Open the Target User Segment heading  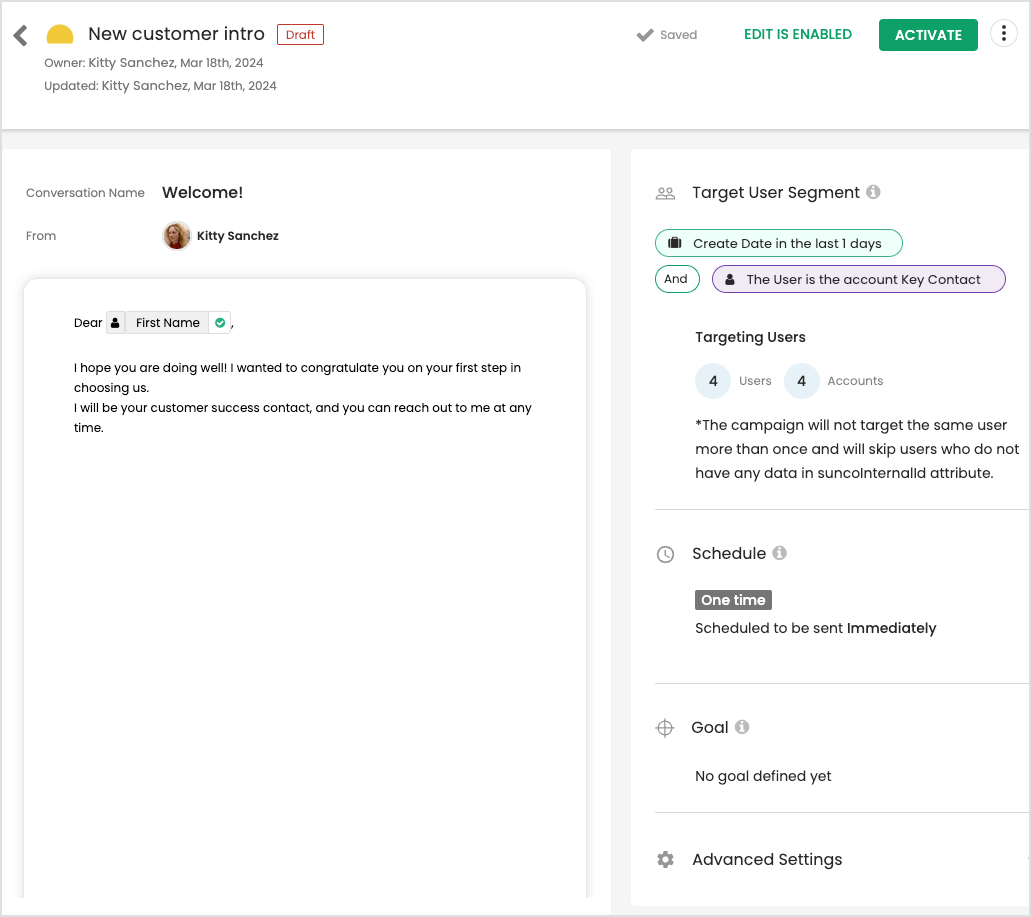775,193
